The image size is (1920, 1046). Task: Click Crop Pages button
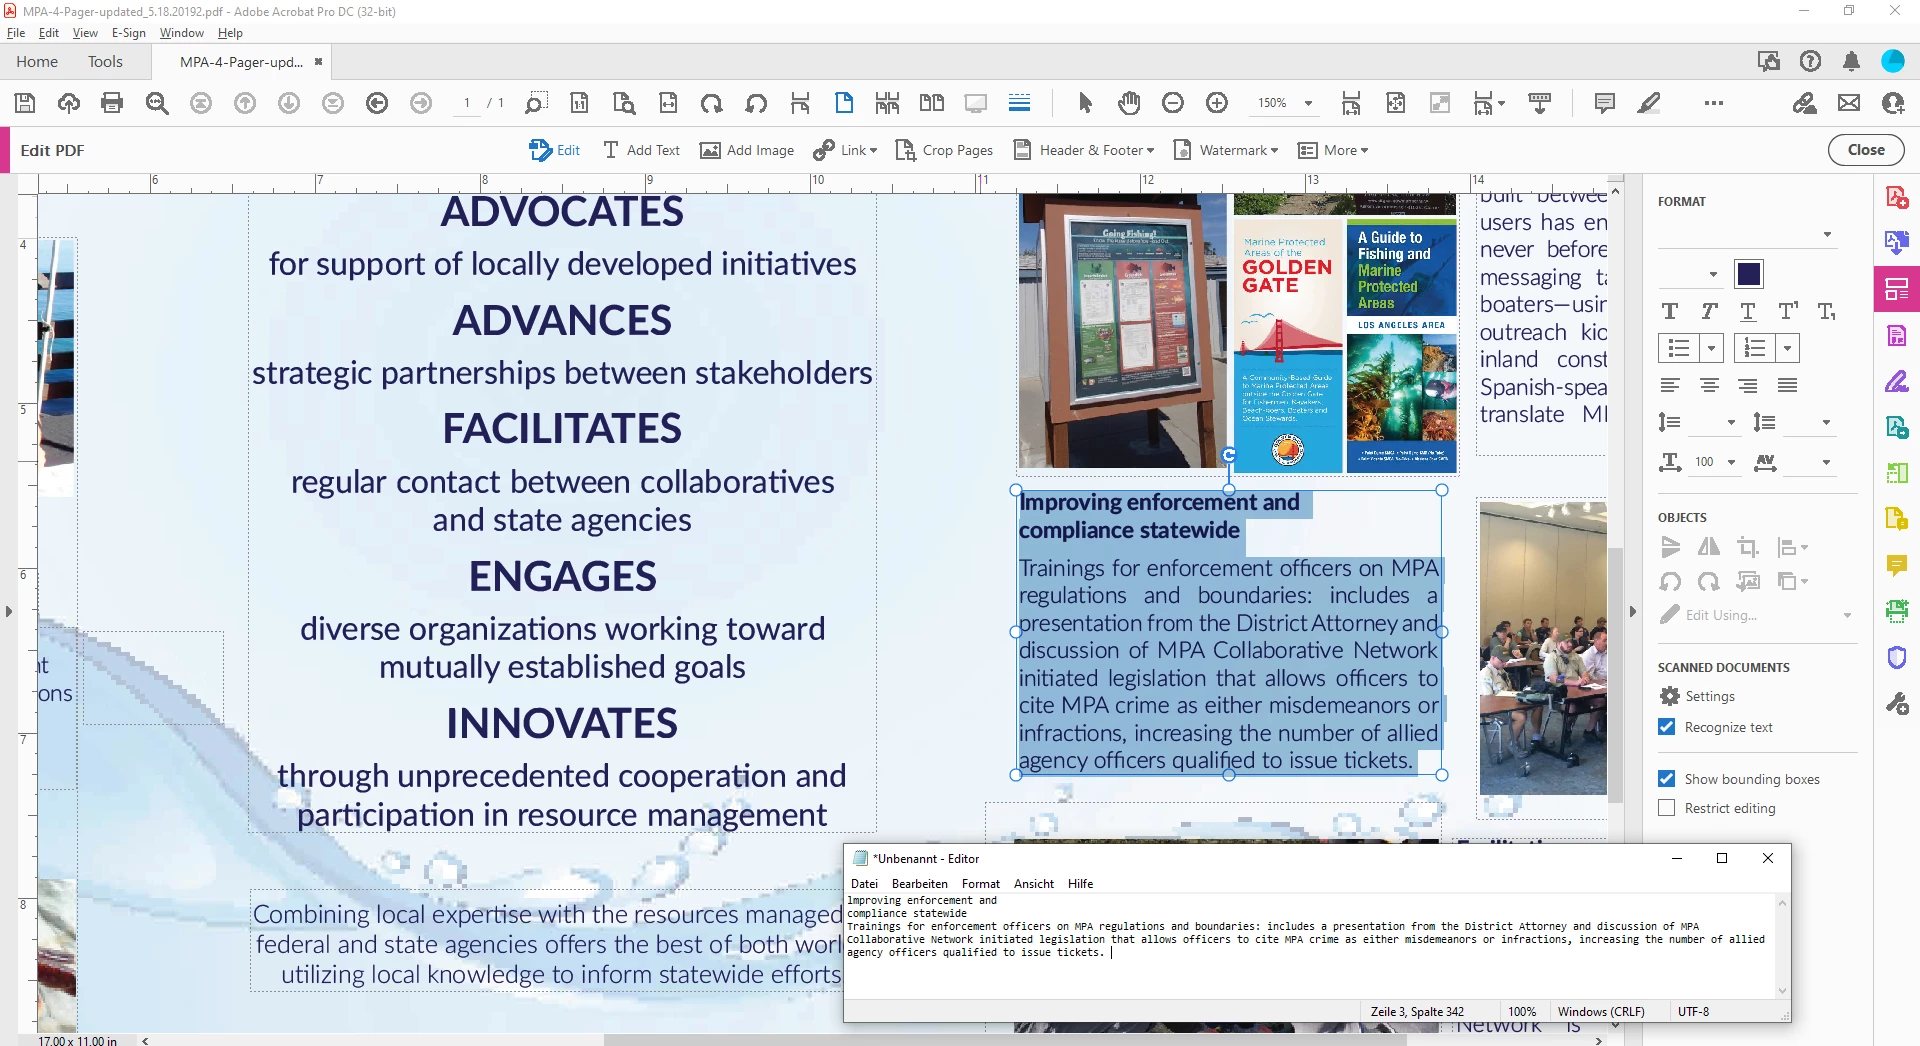click(944, 150)
